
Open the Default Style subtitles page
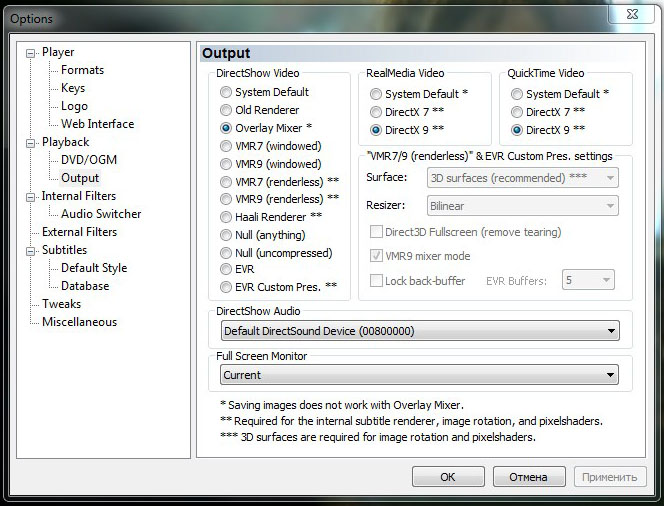click(94, 268)
